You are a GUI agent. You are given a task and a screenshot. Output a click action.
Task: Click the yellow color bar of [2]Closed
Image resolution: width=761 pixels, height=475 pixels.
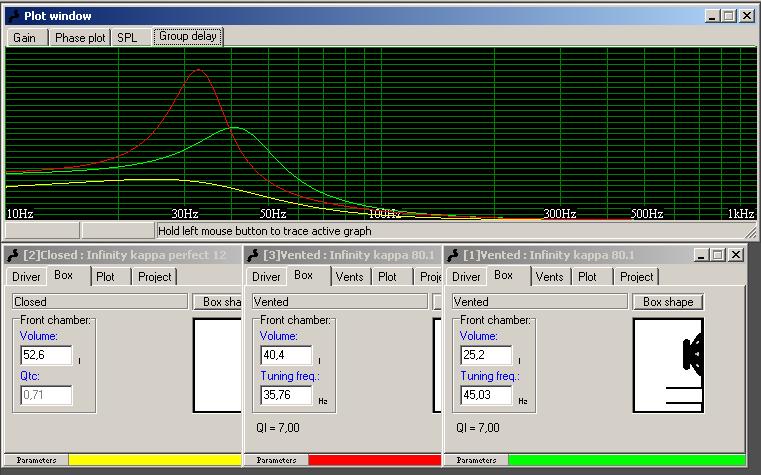click(x=155, y=460)
